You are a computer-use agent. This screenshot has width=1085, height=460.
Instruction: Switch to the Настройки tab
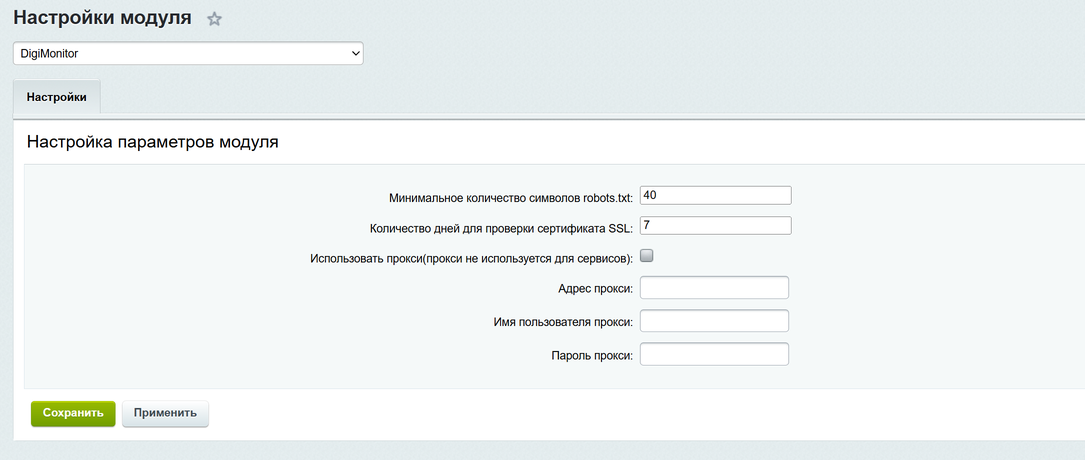[56, 98]
